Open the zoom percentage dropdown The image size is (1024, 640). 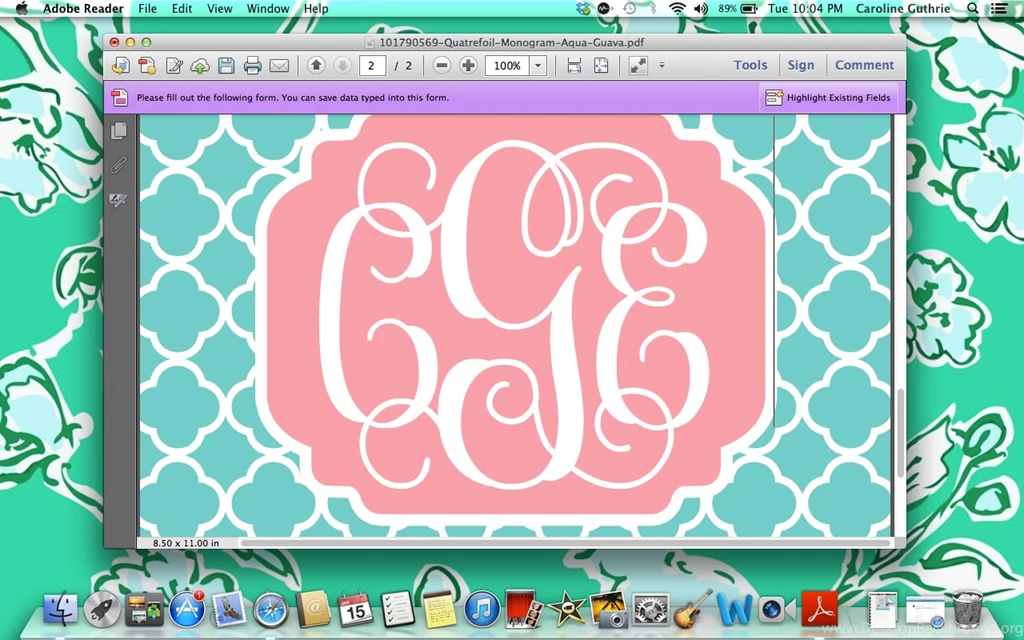[537, 65]
